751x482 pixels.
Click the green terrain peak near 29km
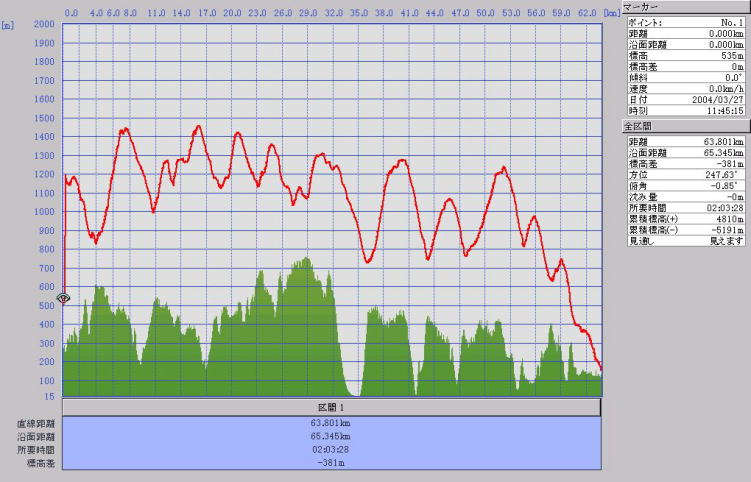(304, 262)
